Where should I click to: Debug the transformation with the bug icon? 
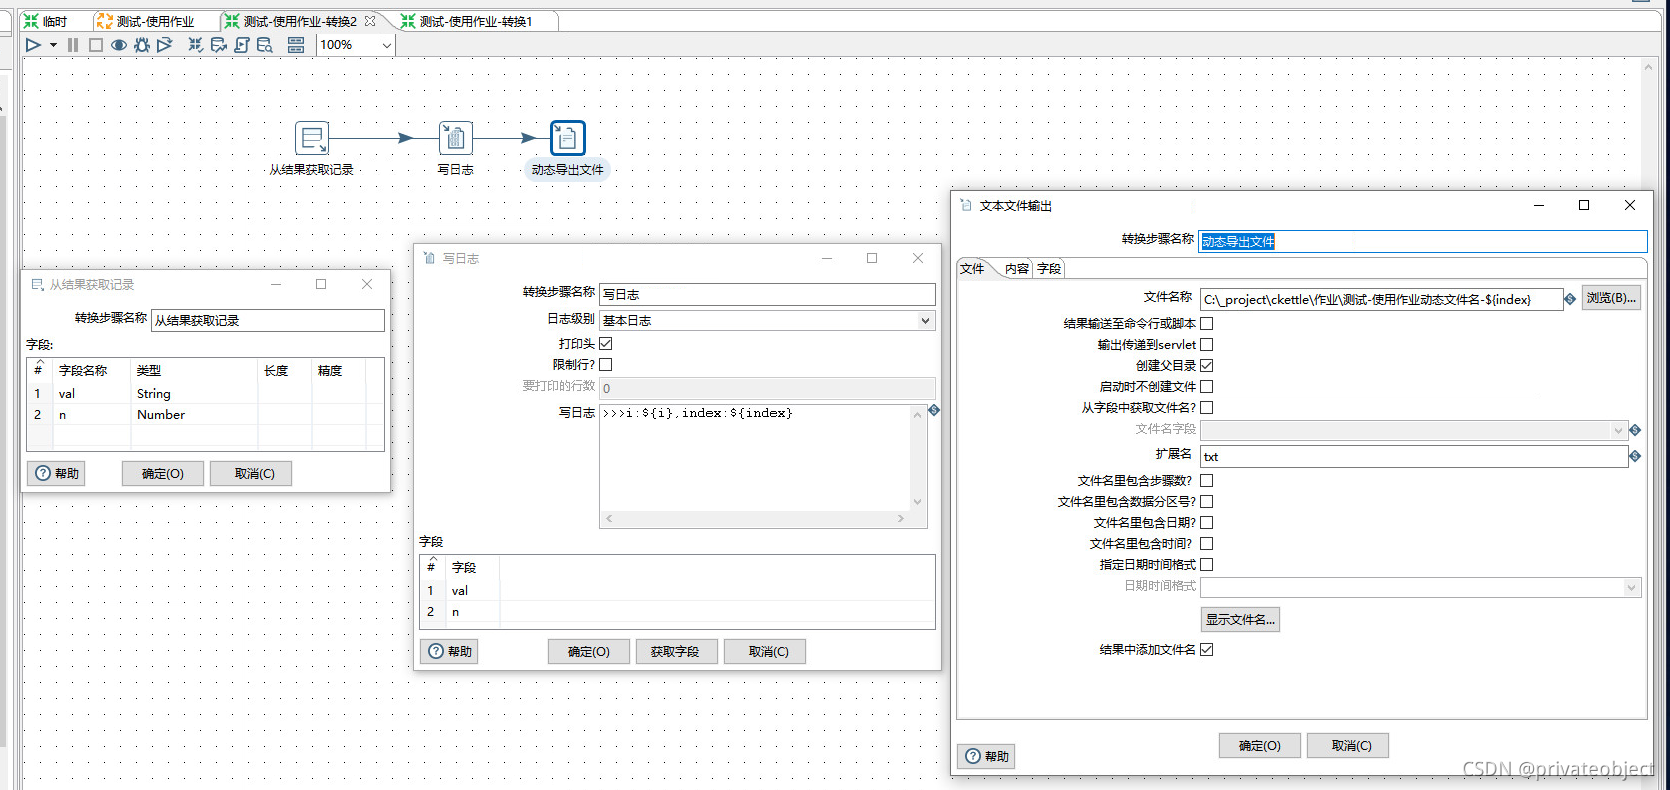[x=142, y=45]
